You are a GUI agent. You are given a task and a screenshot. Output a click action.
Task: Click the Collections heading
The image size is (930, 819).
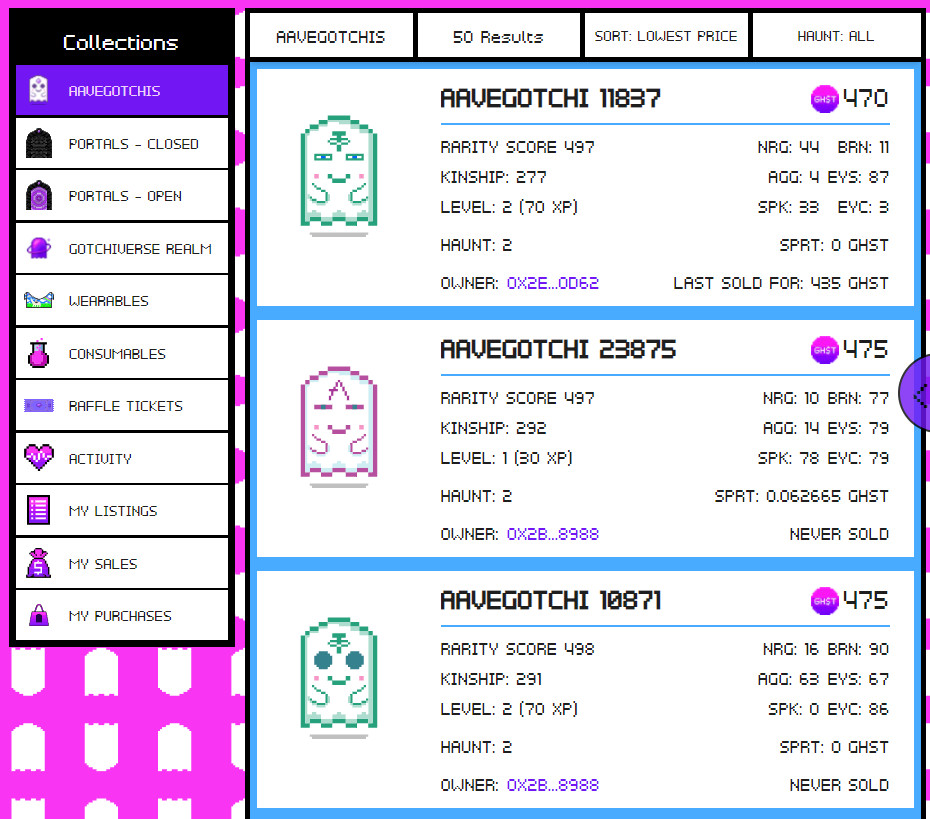click(120, 42)
